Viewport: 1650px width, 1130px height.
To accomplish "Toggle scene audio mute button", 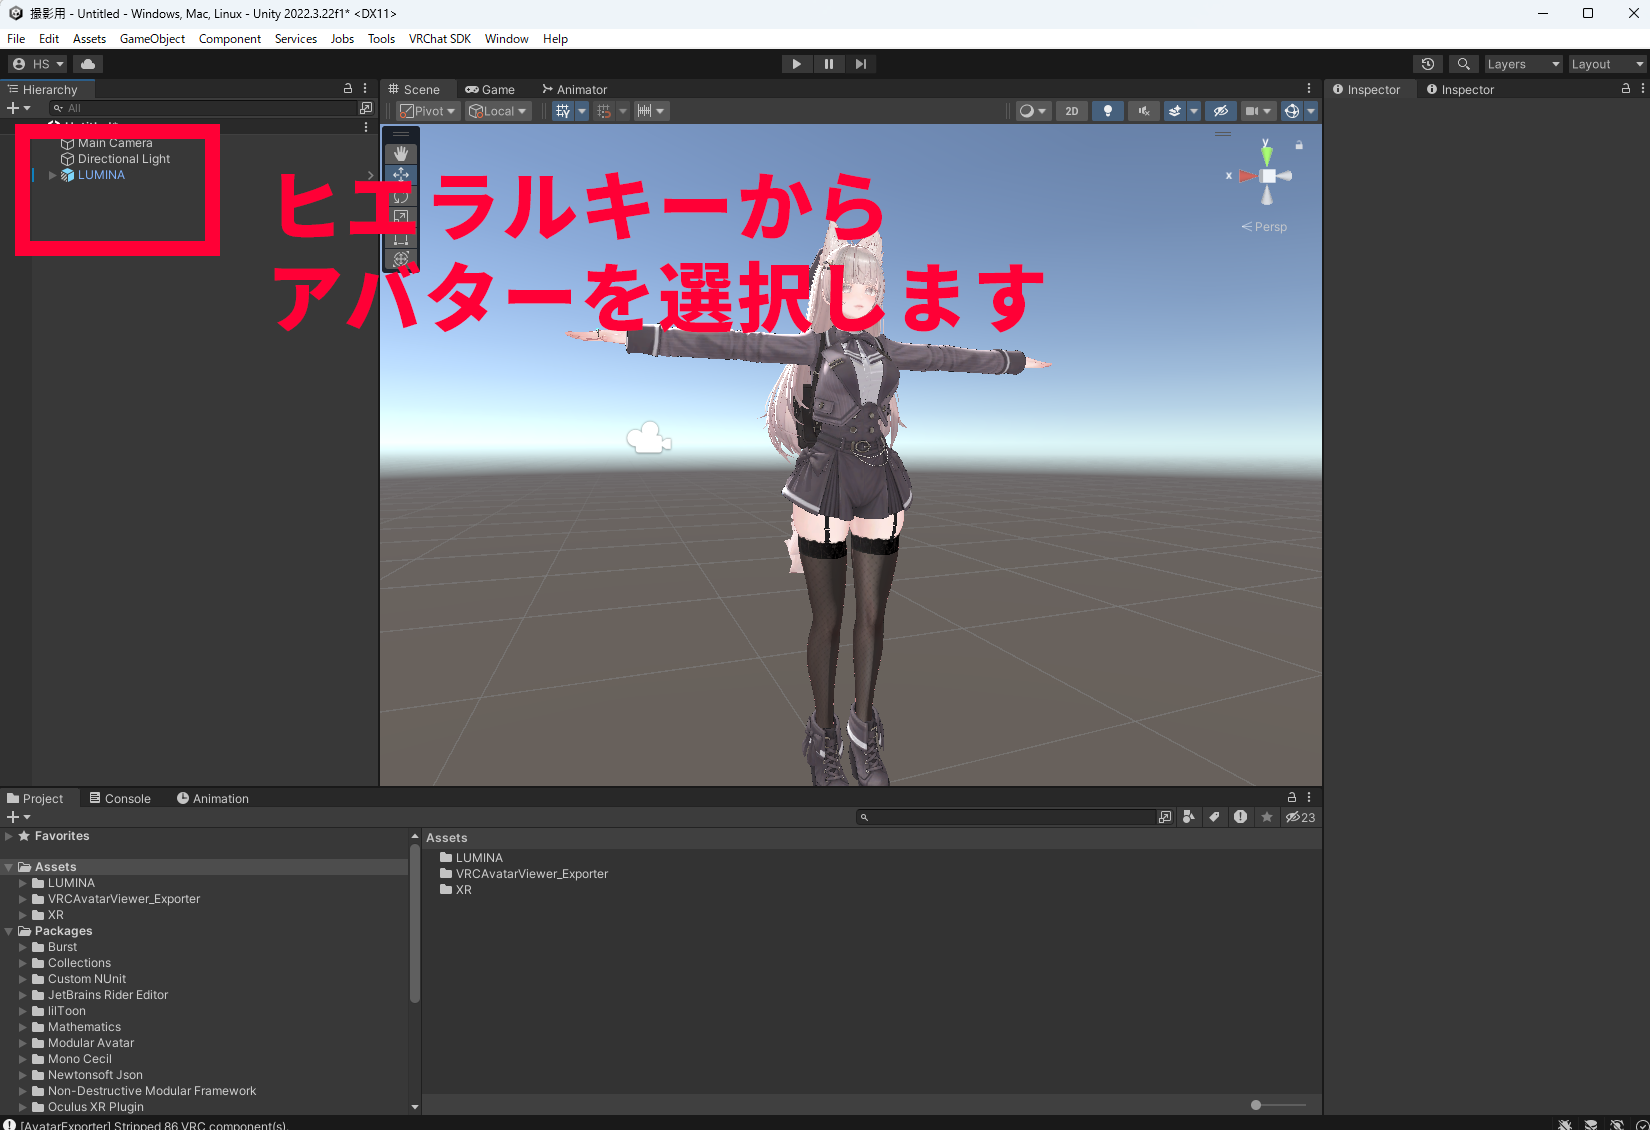I will tap(1143, 111).
